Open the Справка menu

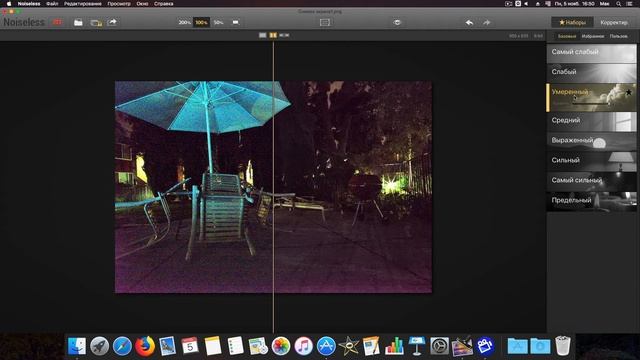164,4
